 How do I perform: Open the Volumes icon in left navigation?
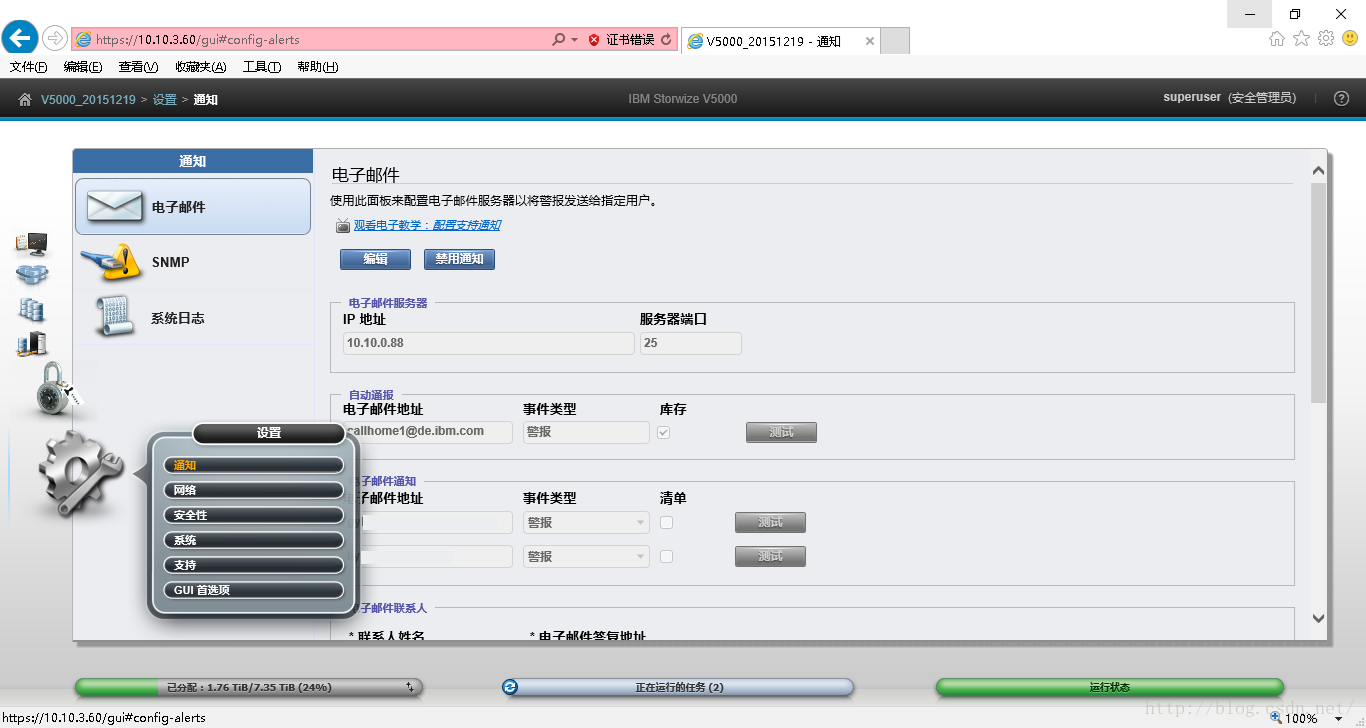click(x=32, y=309)
